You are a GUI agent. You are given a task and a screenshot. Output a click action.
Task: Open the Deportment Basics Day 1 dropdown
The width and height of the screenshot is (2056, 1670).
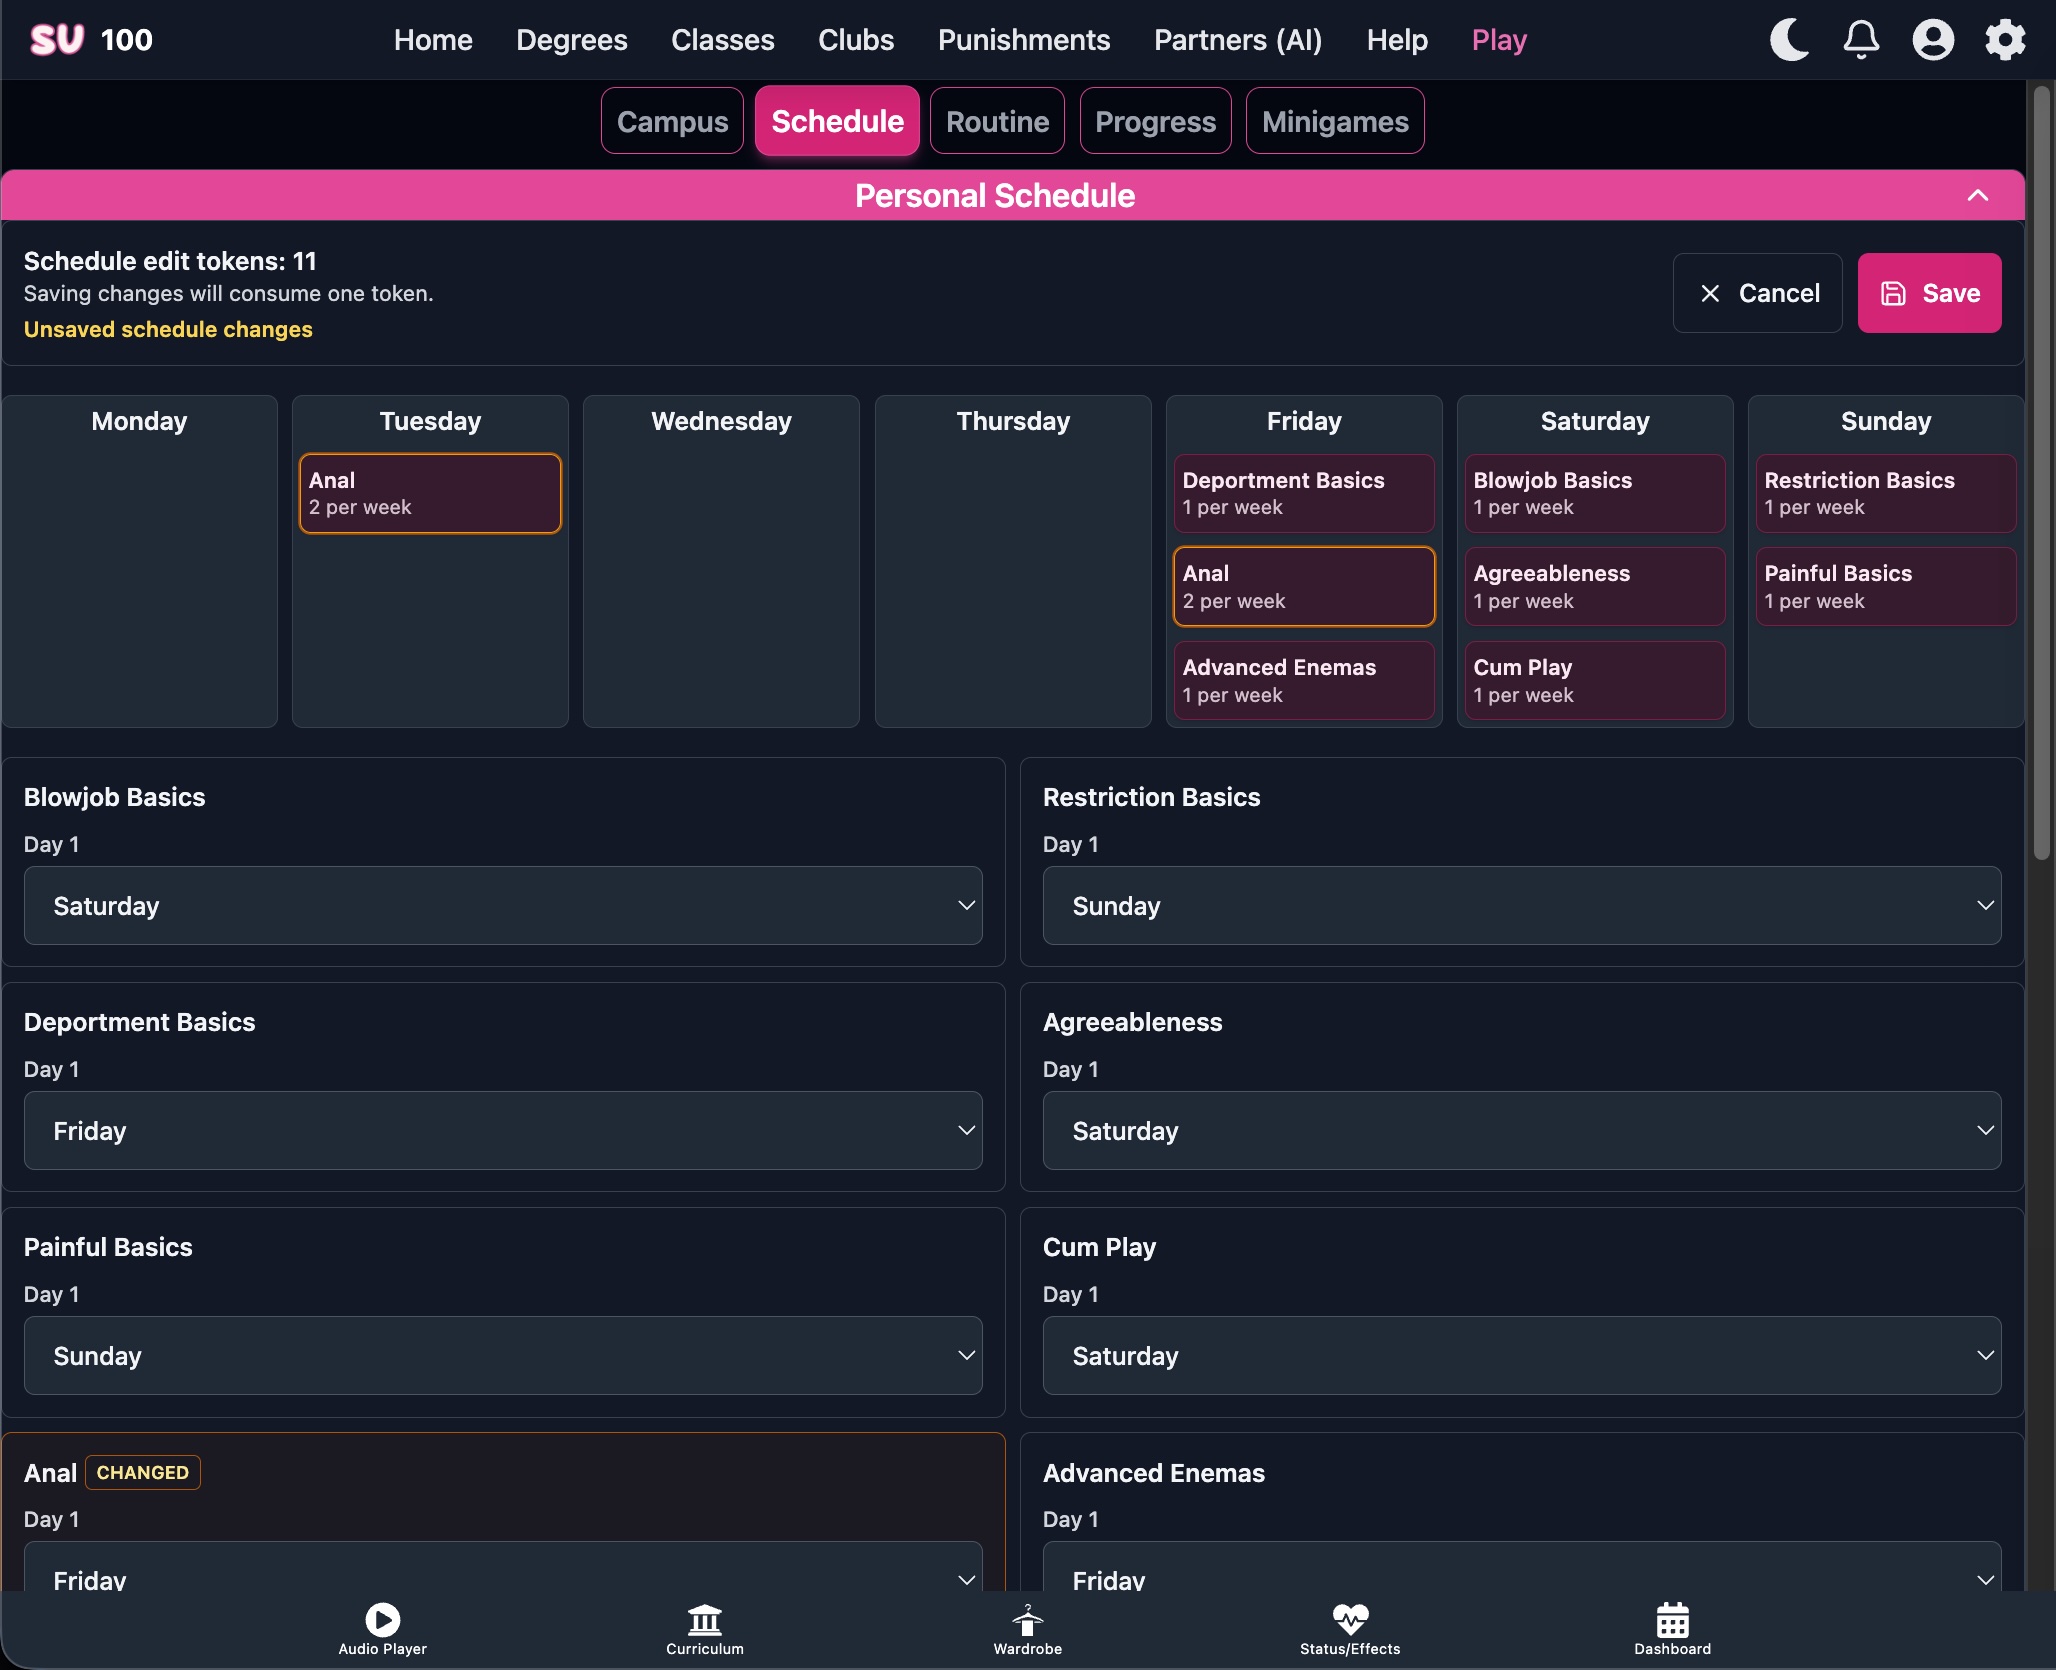pyautogui.click(x=503, y=1130)
